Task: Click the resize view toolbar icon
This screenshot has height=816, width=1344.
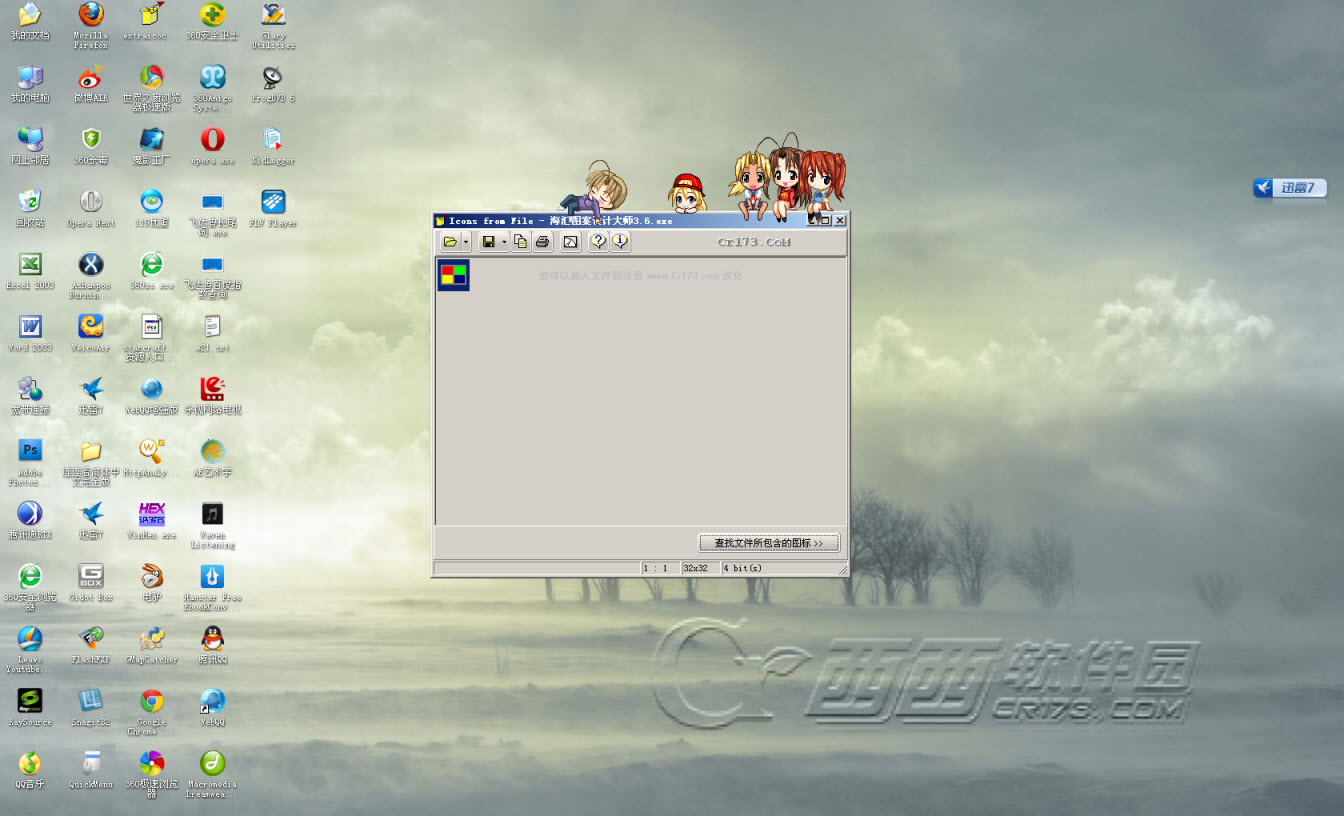Action: click(570, 242)
